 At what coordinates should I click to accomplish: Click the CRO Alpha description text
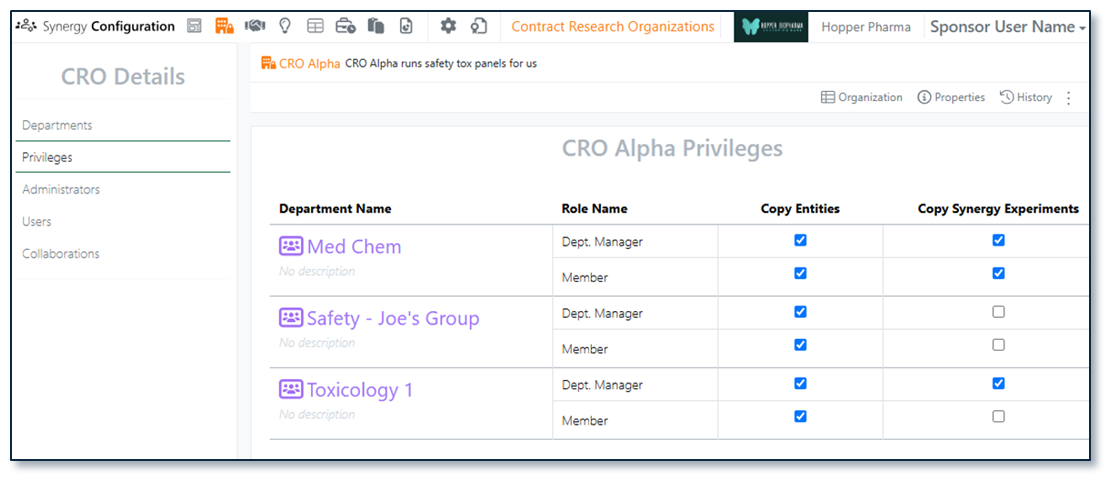[x=441, y=63]
